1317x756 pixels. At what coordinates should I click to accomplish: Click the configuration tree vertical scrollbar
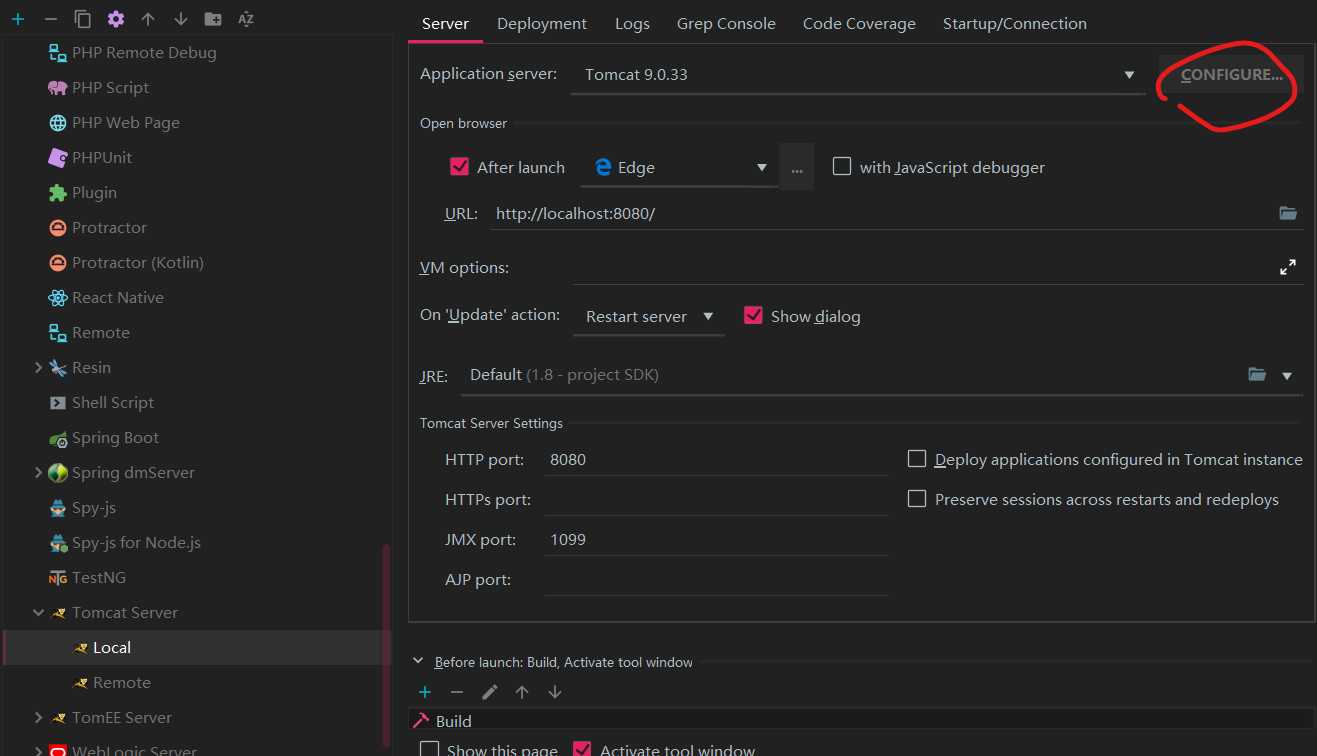tap(386, 645)
